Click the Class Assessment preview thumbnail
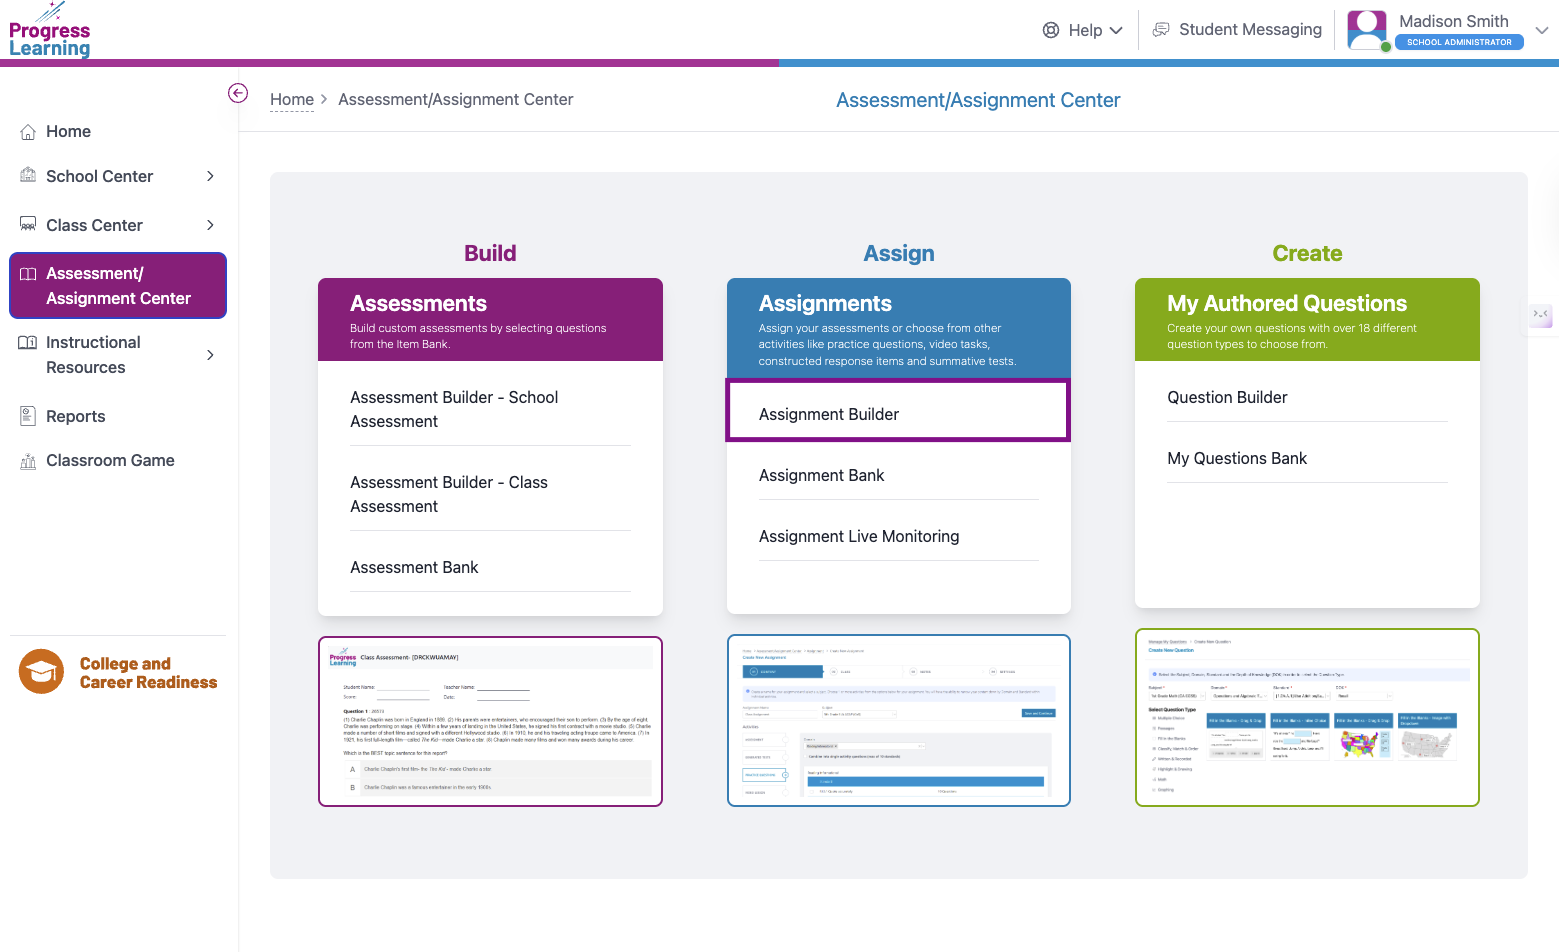 coord(490,721)
